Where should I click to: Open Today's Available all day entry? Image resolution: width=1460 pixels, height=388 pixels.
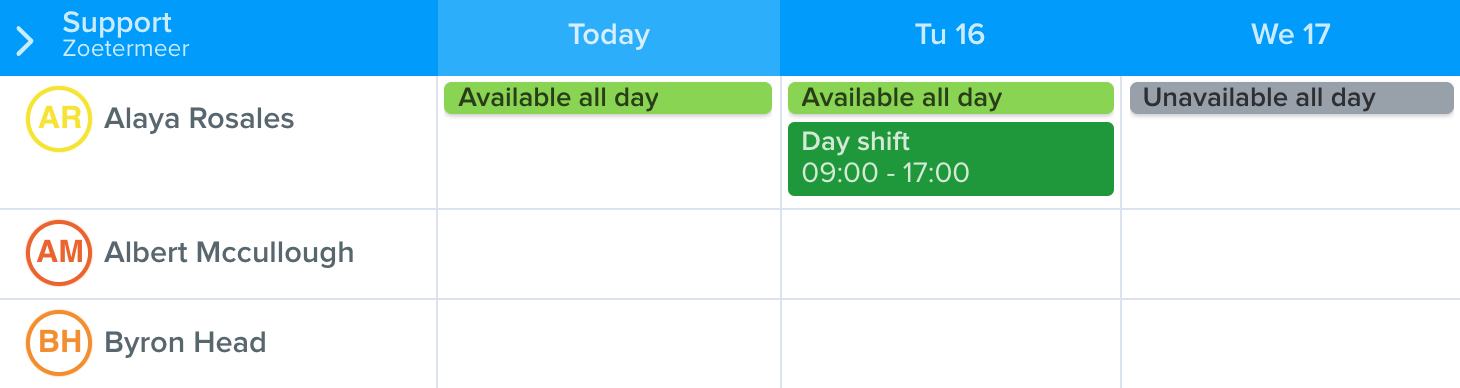[x=608, y=98]
